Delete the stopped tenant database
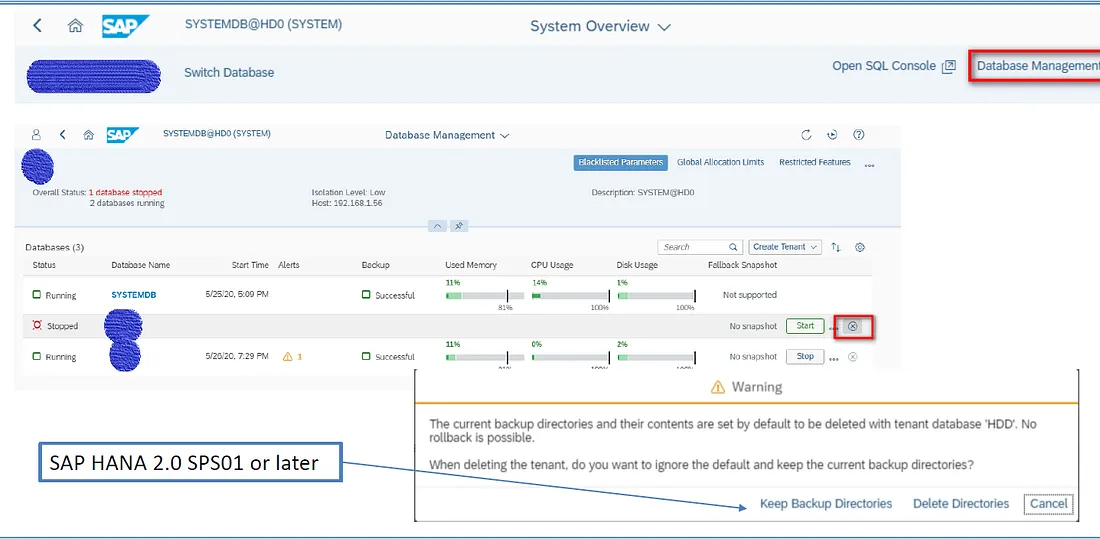Screen dimensions: 1100x539 click(x=852, y=326)
